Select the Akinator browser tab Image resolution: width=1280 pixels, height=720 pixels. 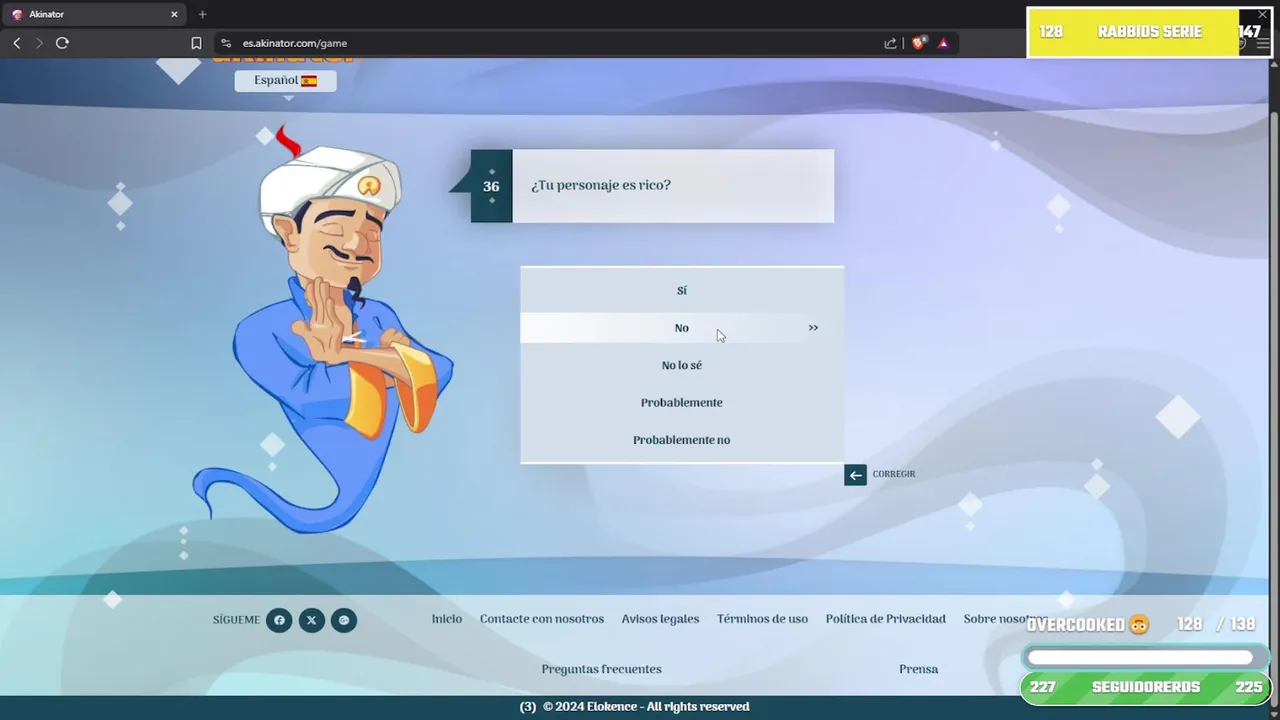click(x=95, y=14)
